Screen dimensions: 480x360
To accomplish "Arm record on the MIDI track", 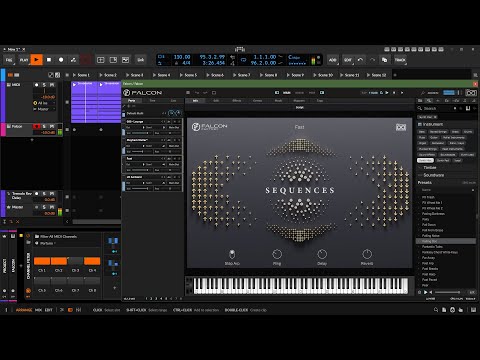I will [36, 85].
